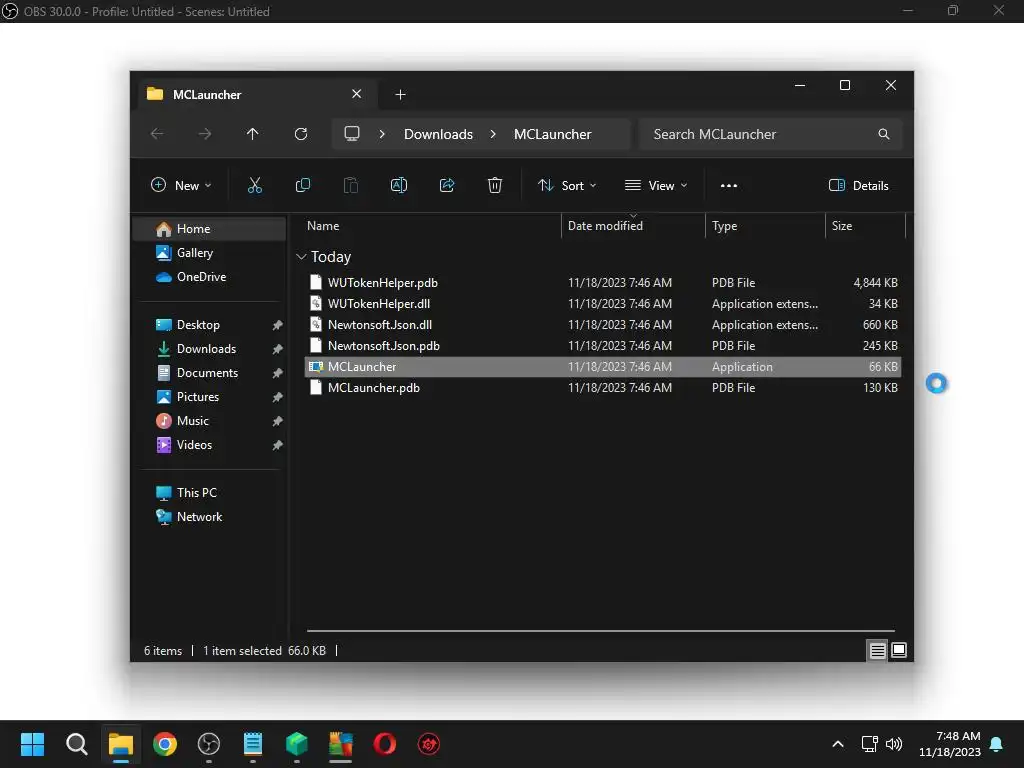1024x768 pixels.
Task: Unpin Downloads from quick access
Action: [278, 349]
